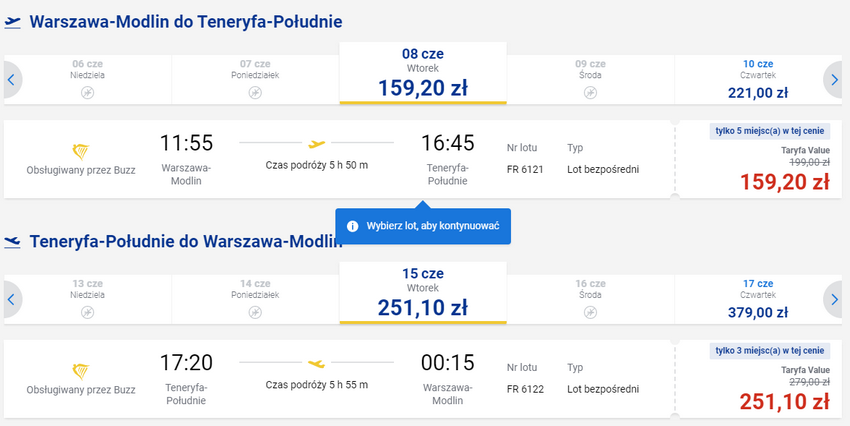Click previous dates arrow for return flight
The width and height of the screenshot is (850, 426).
pyautogui.click(x=11, y=300)
